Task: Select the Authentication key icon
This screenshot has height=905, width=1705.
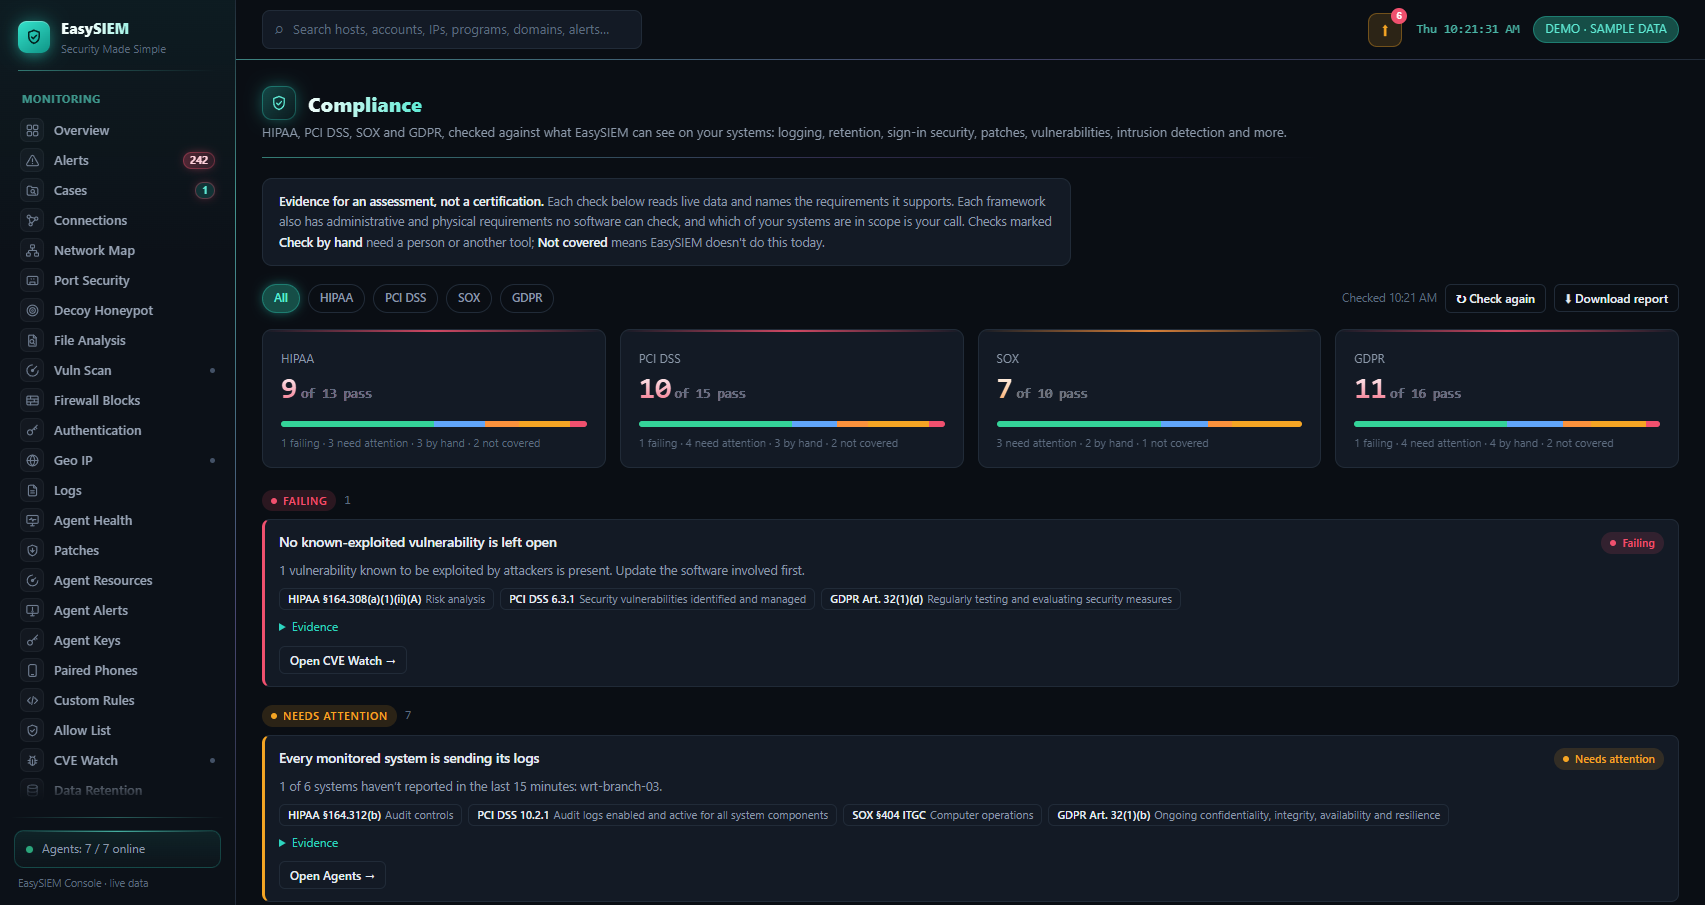Action: tap(33, 431)
